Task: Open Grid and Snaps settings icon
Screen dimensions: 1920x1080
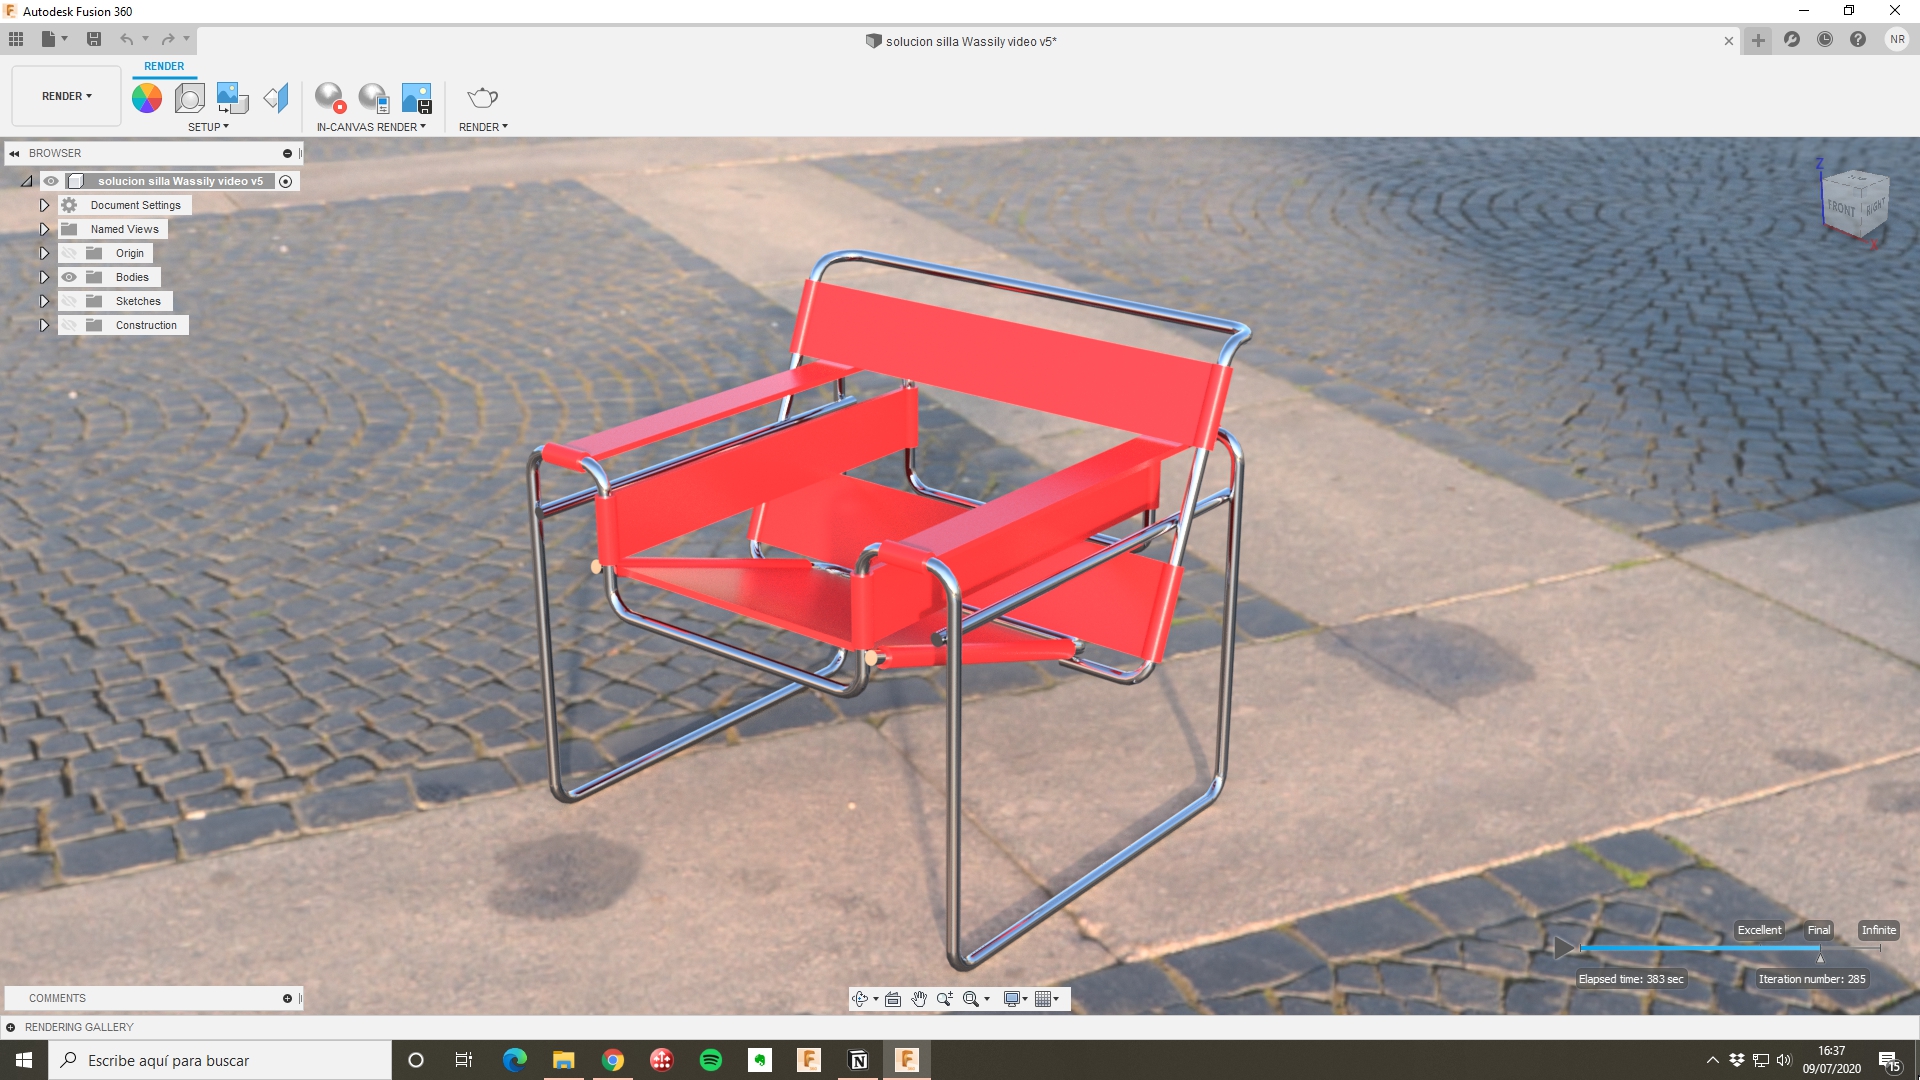Action: point(1043,999)
